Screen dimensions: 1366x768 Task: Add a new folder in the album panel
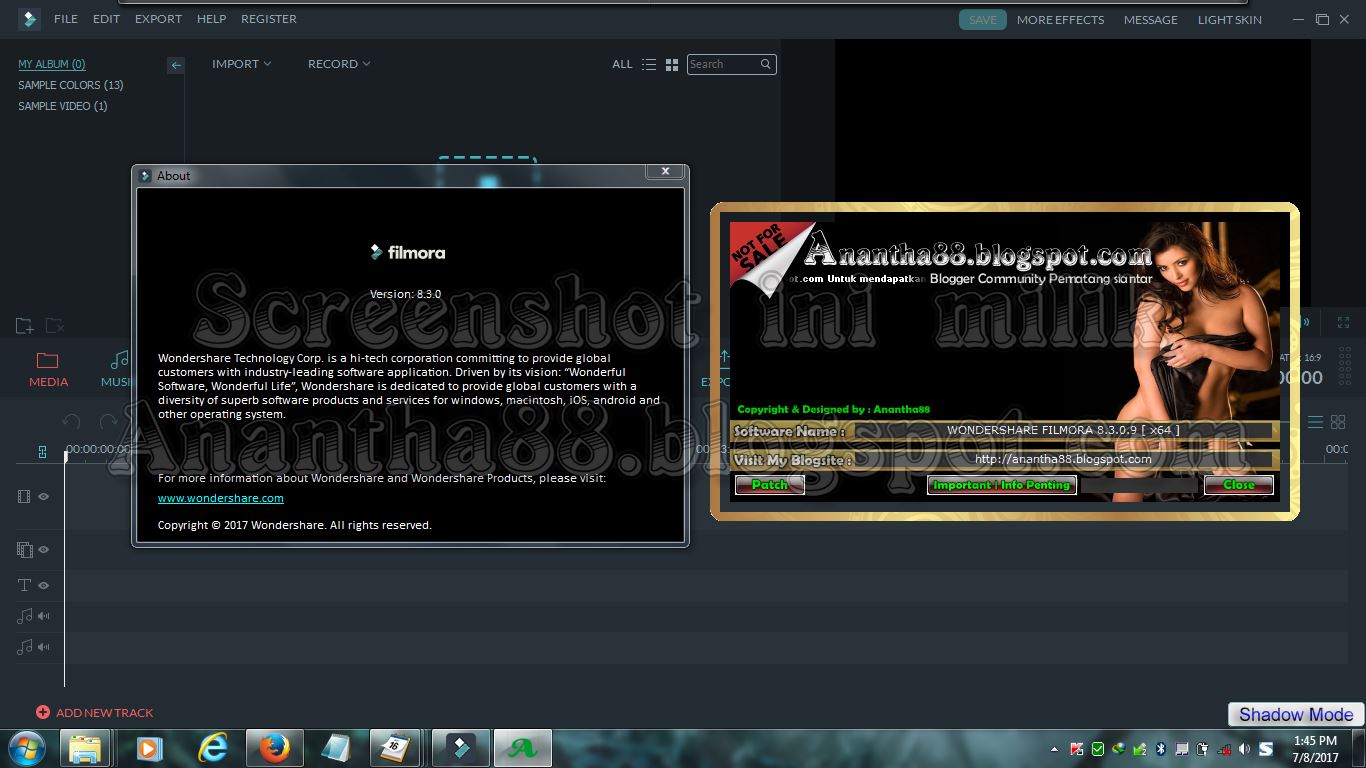(x=25, y=326)
